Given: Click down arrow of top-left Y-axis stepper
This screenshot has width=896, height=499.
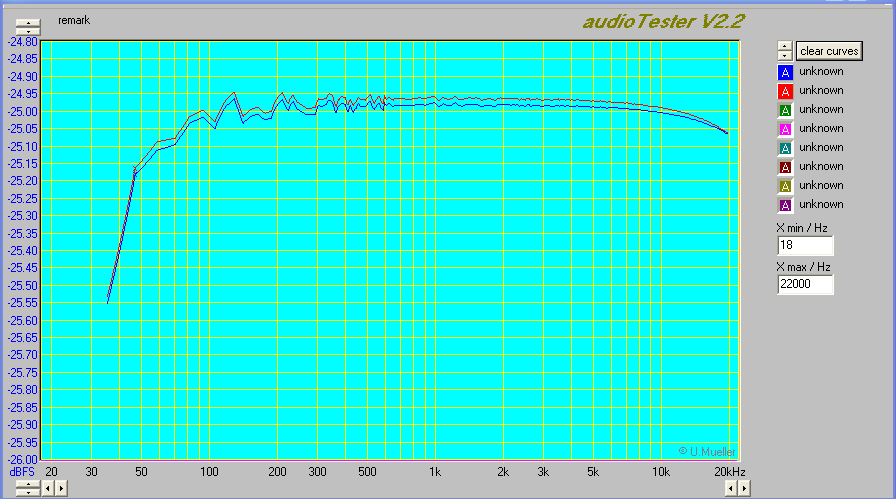Looking at the screenshot, I should (28, 31).
